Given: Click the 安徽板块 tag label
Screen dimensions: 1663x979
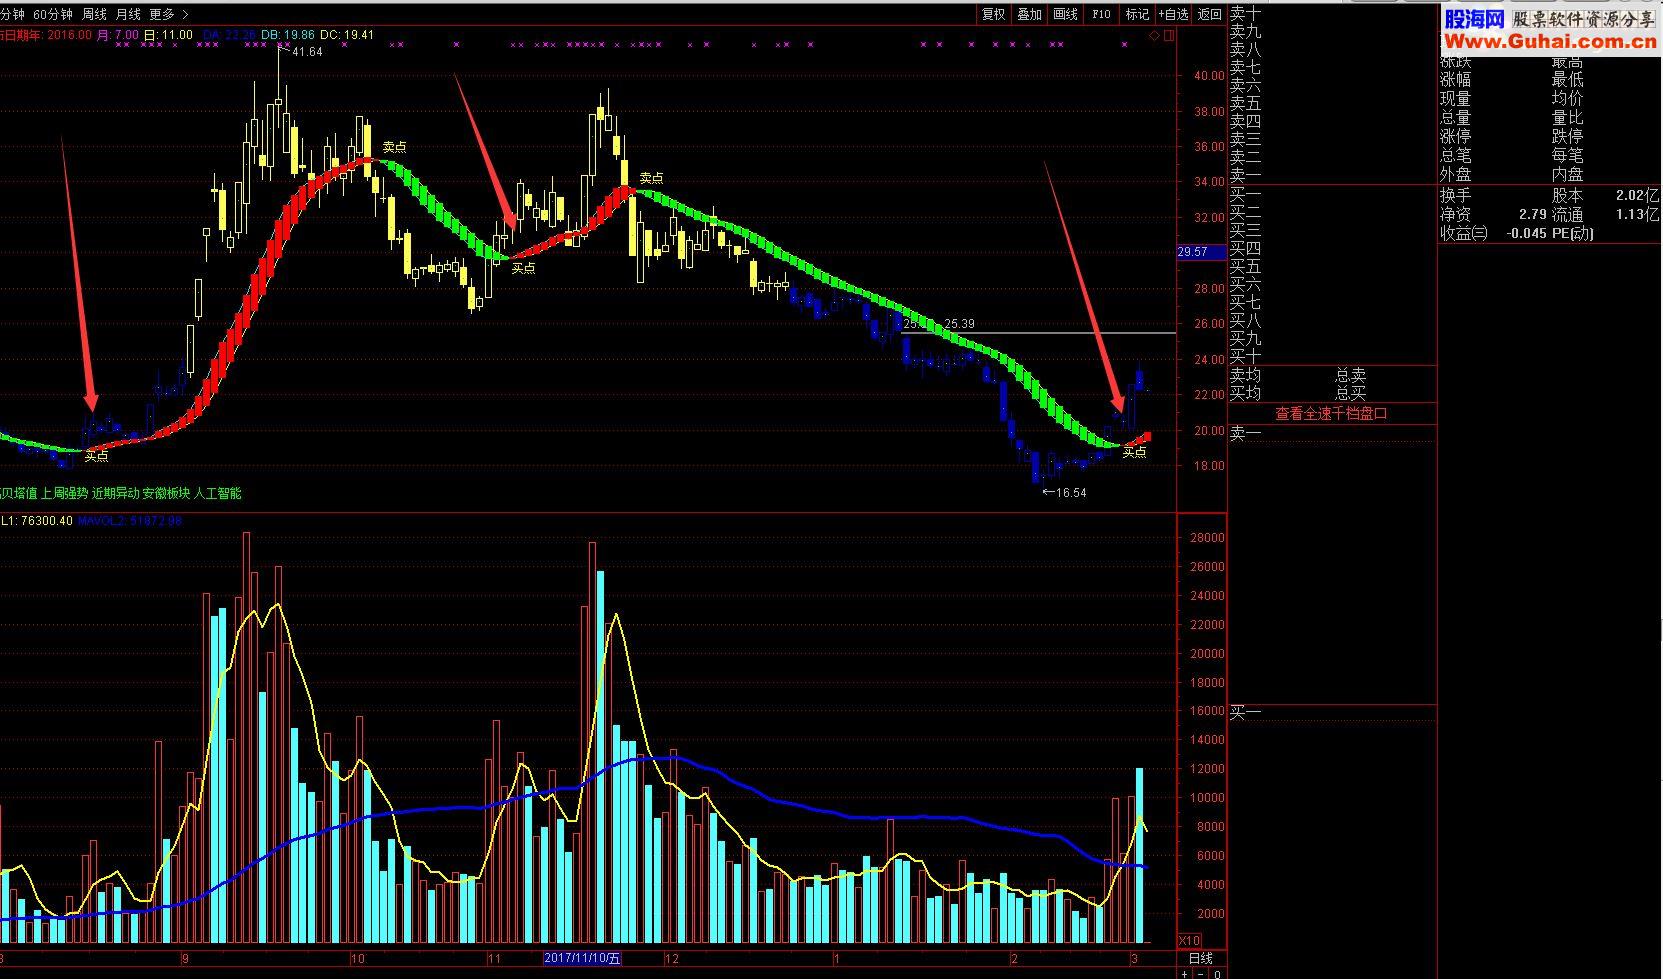Looking at the screenshot, I should pyautogui.click(x=166, y=493).
